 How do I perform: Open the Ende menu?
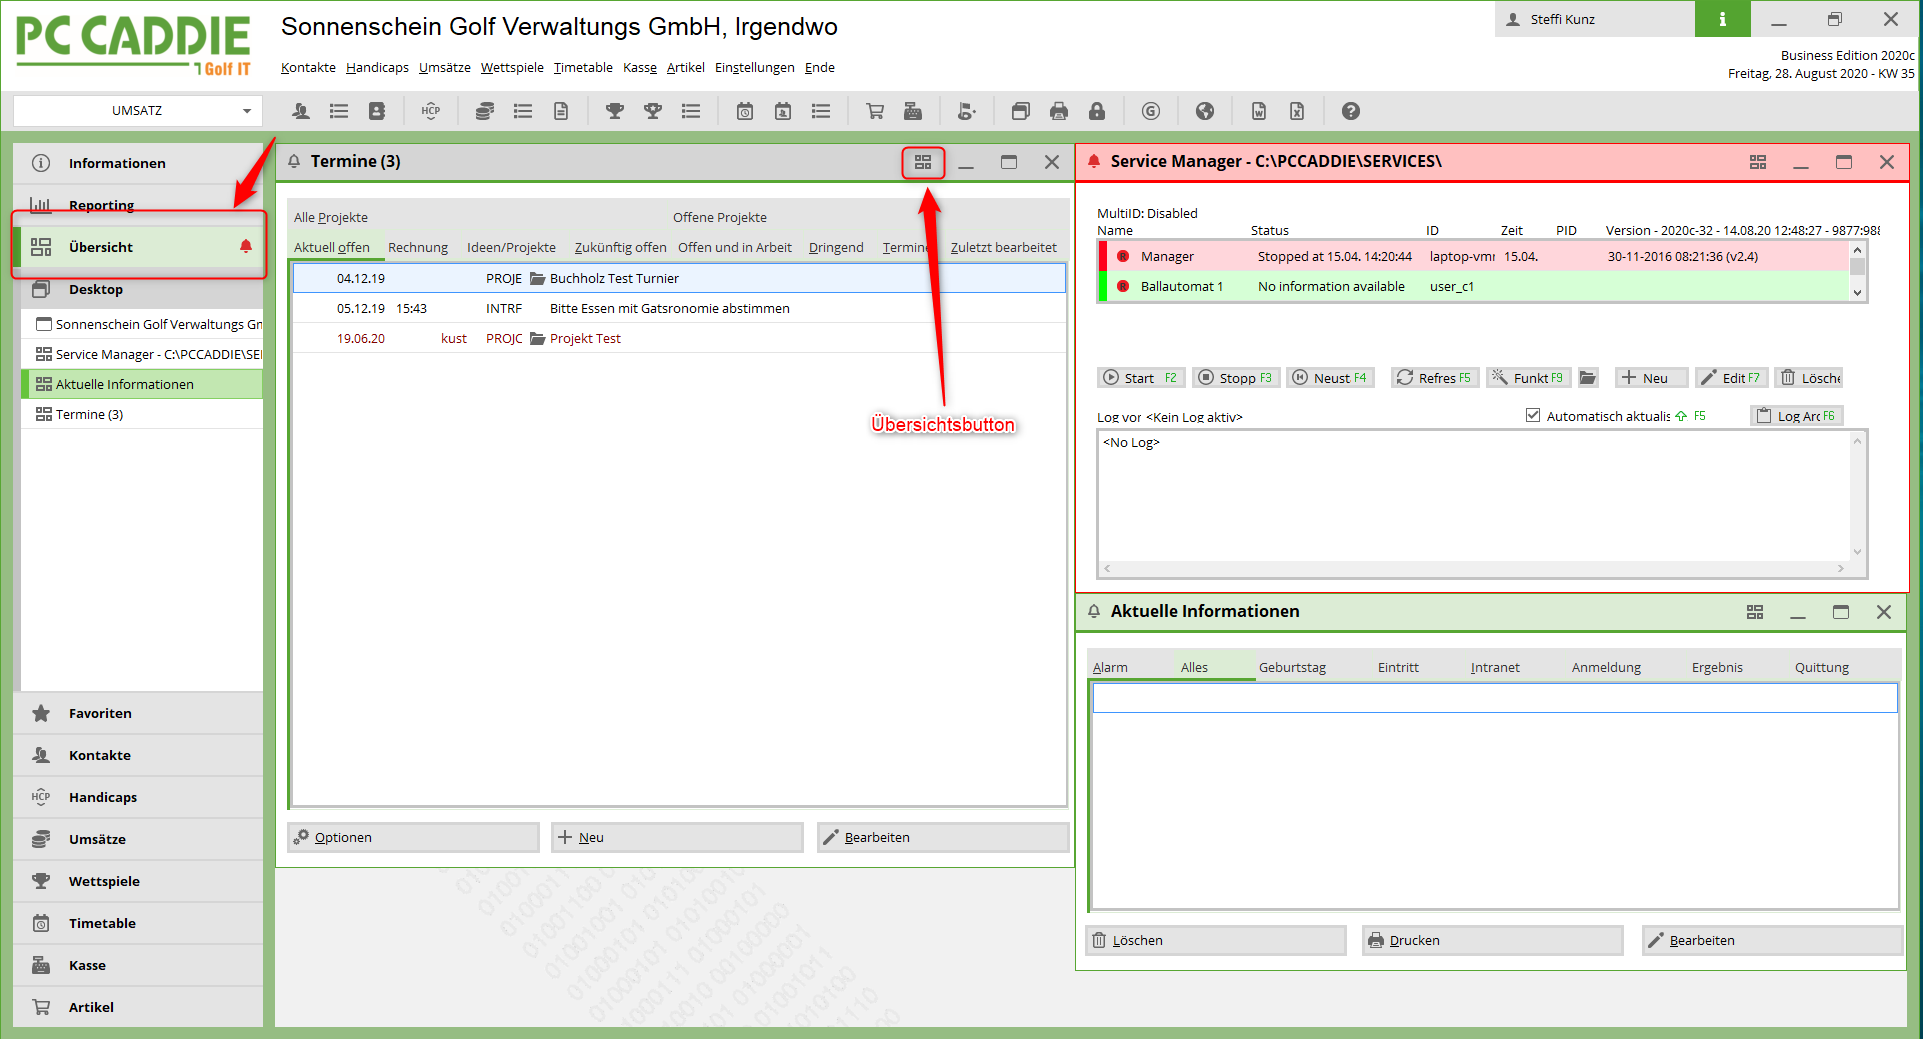tap(820, 68)
